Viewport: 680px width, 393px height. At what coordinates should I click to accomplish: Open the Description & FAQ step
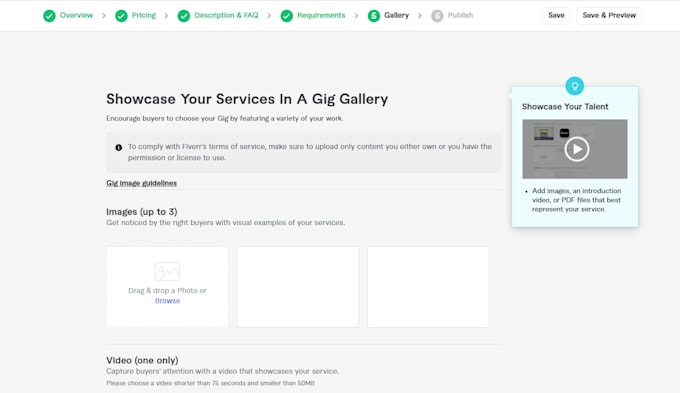(226, 15)
